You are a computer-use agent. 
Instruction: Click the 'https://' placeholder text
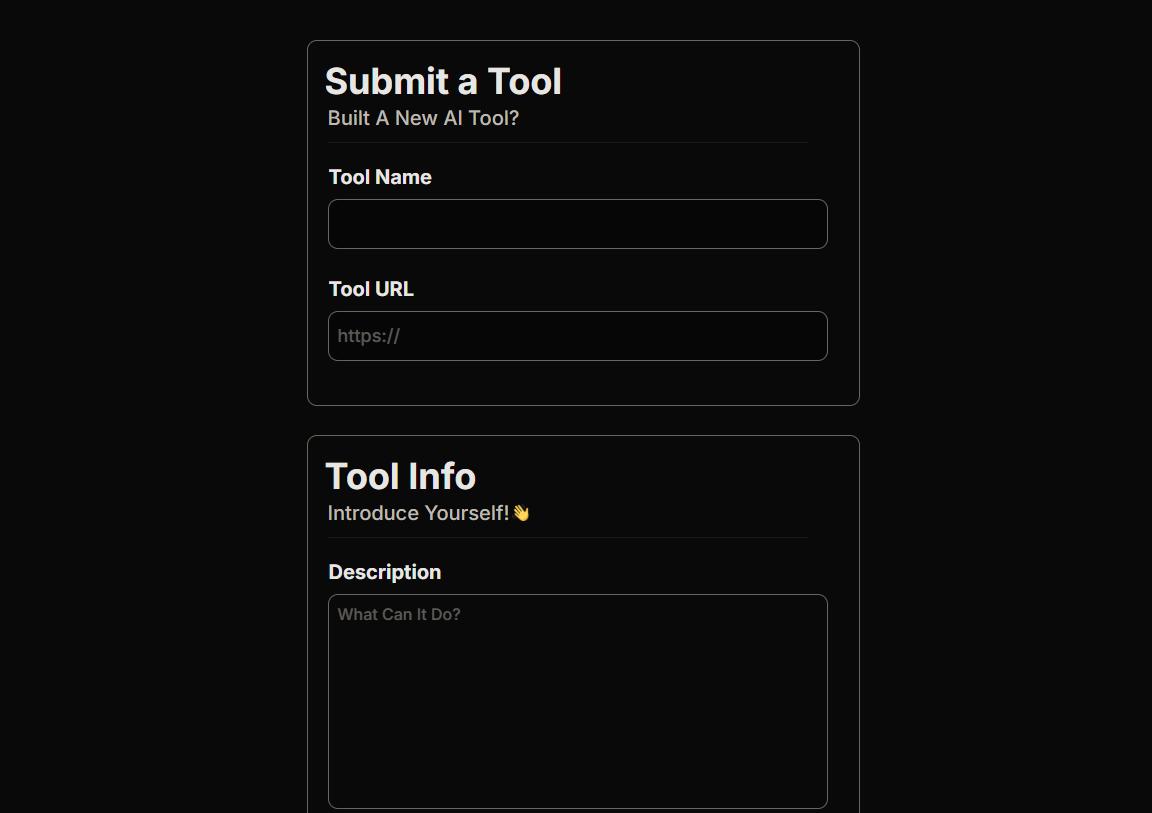pyautogui.click(x=369, y=336)
